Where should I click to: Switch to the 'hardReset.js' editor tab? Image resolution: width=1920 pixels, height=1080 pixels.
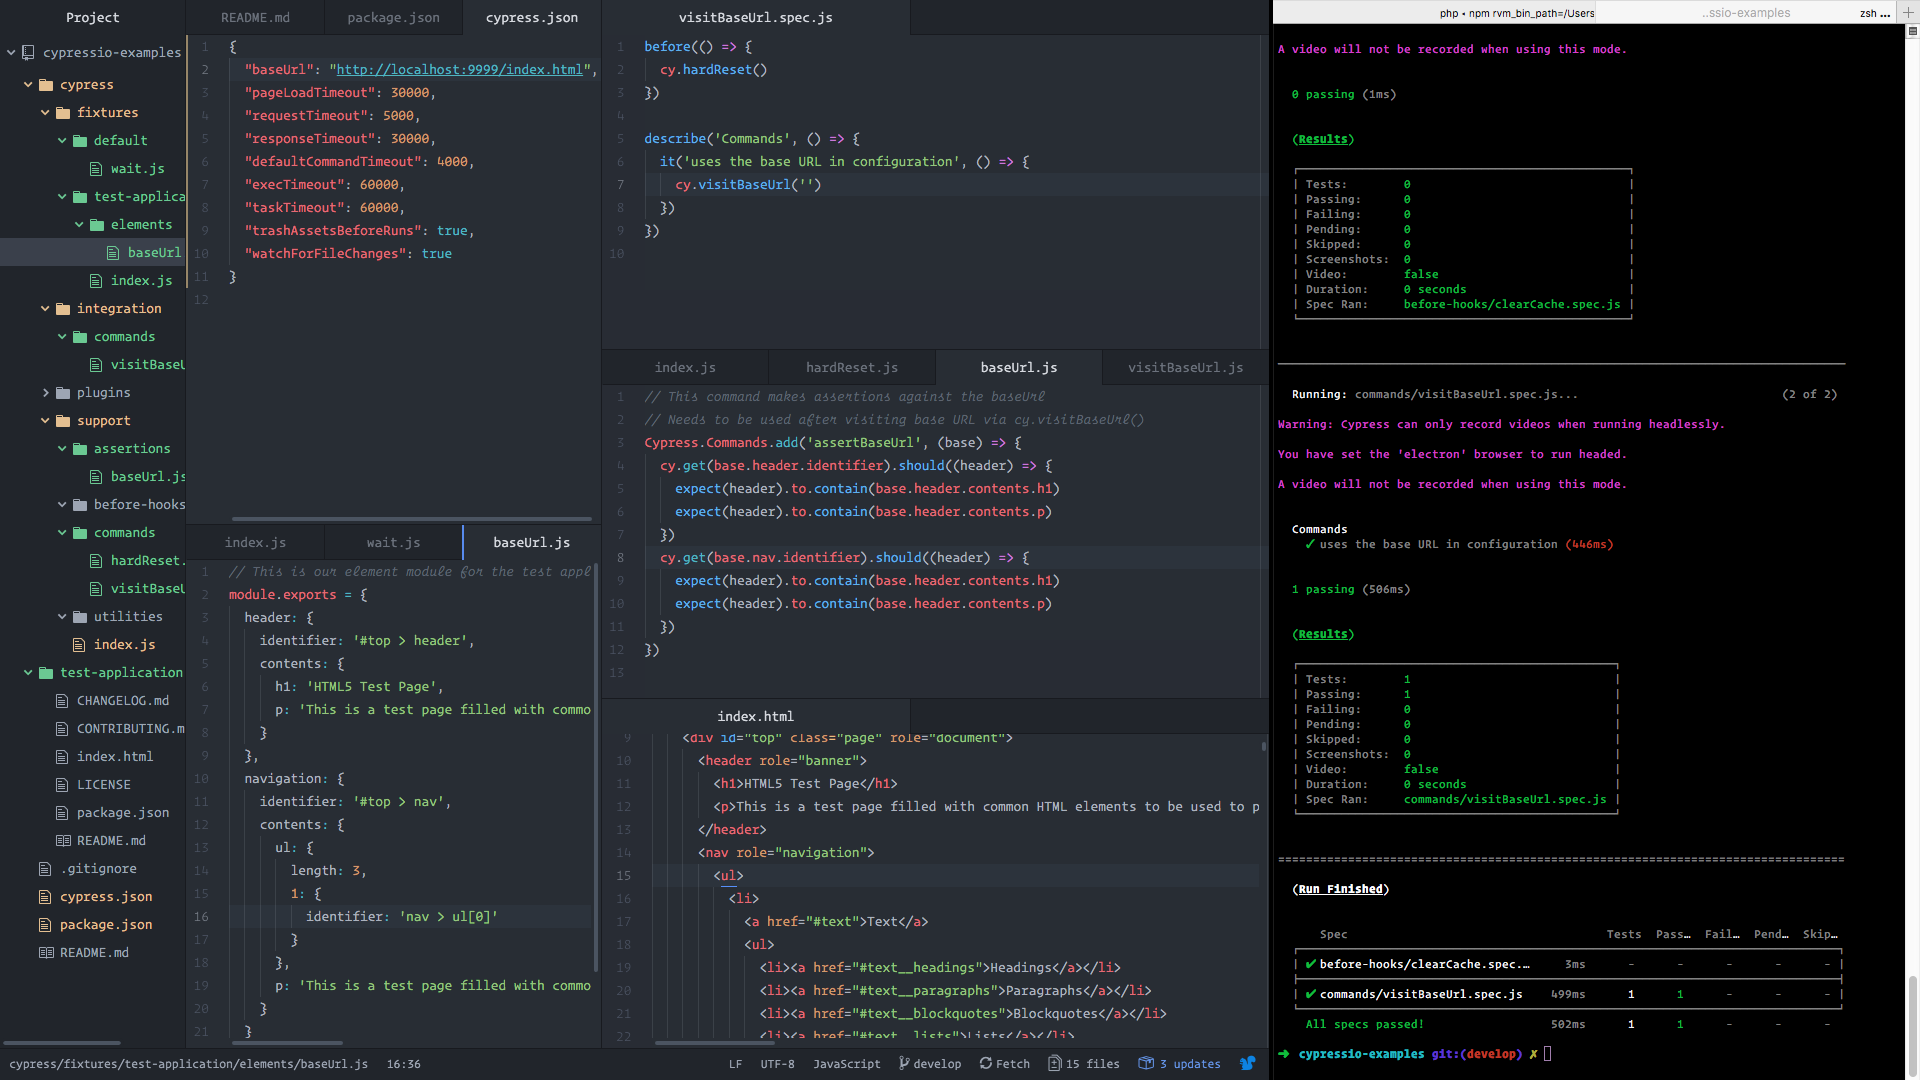tap(851, 367)
